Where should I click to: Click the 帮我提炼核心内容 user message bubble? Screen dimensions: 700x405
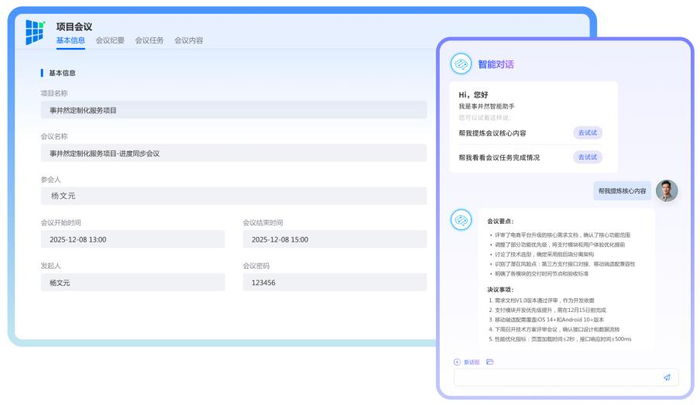[x=622, y=191]
